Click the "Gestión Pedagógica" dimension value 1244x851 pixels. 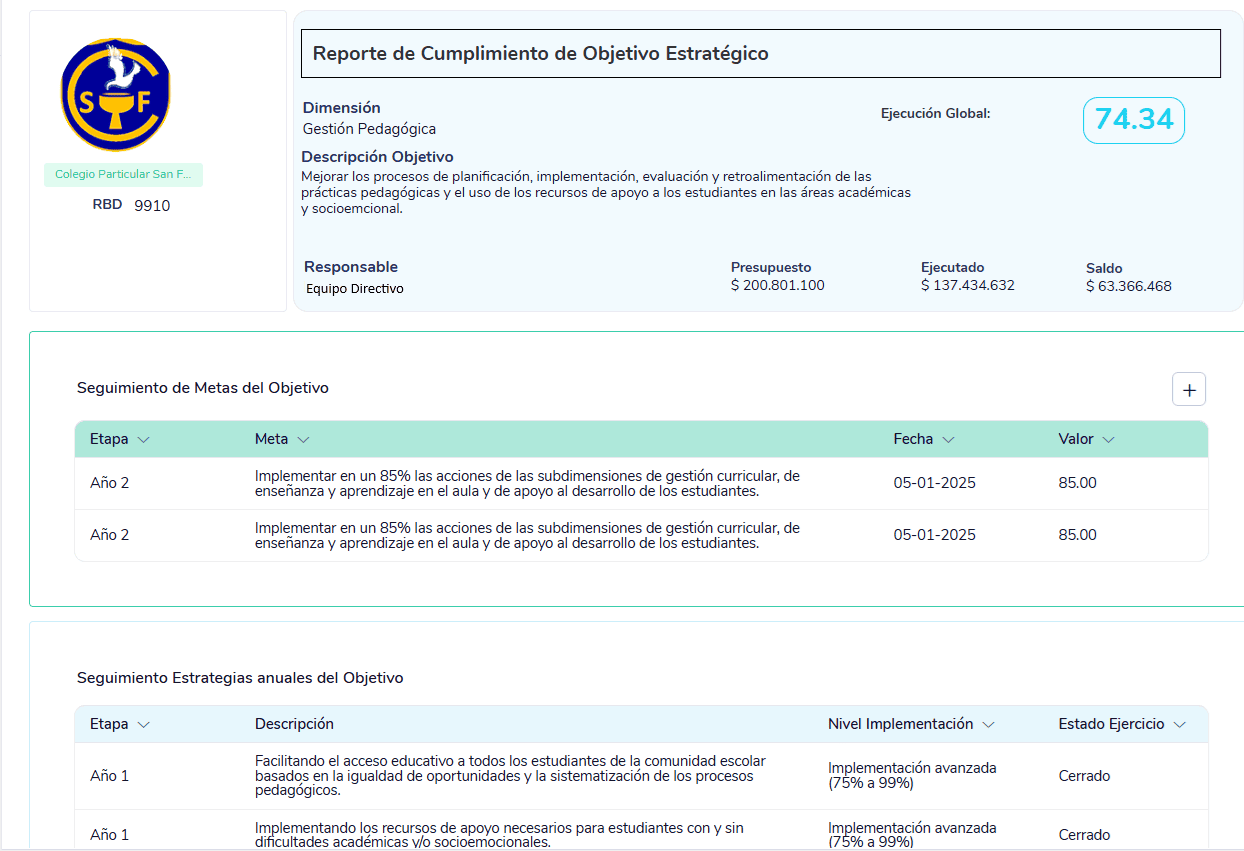pos(369,129)
